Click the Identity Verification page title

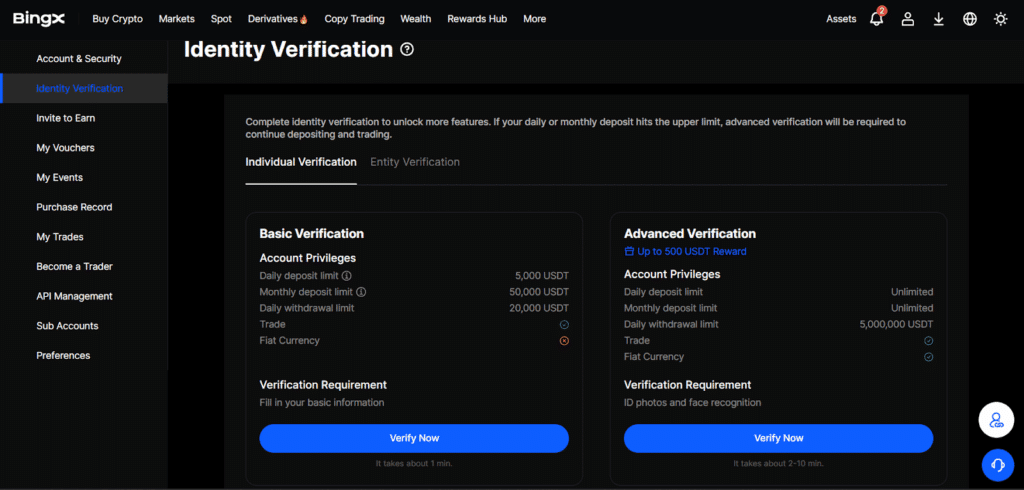click(x=289, y=49)
